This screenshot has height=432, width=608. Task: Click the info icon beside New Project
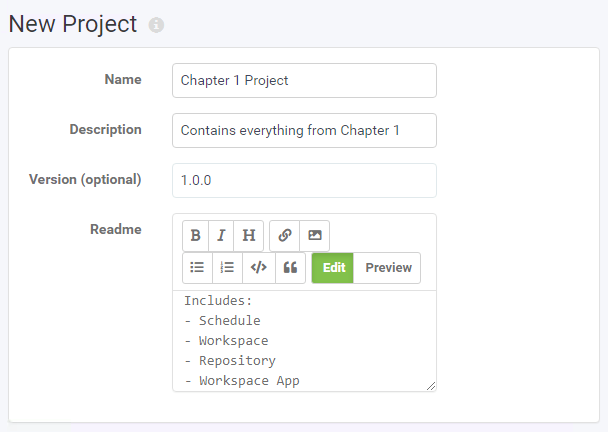click(x=156, y=25)
